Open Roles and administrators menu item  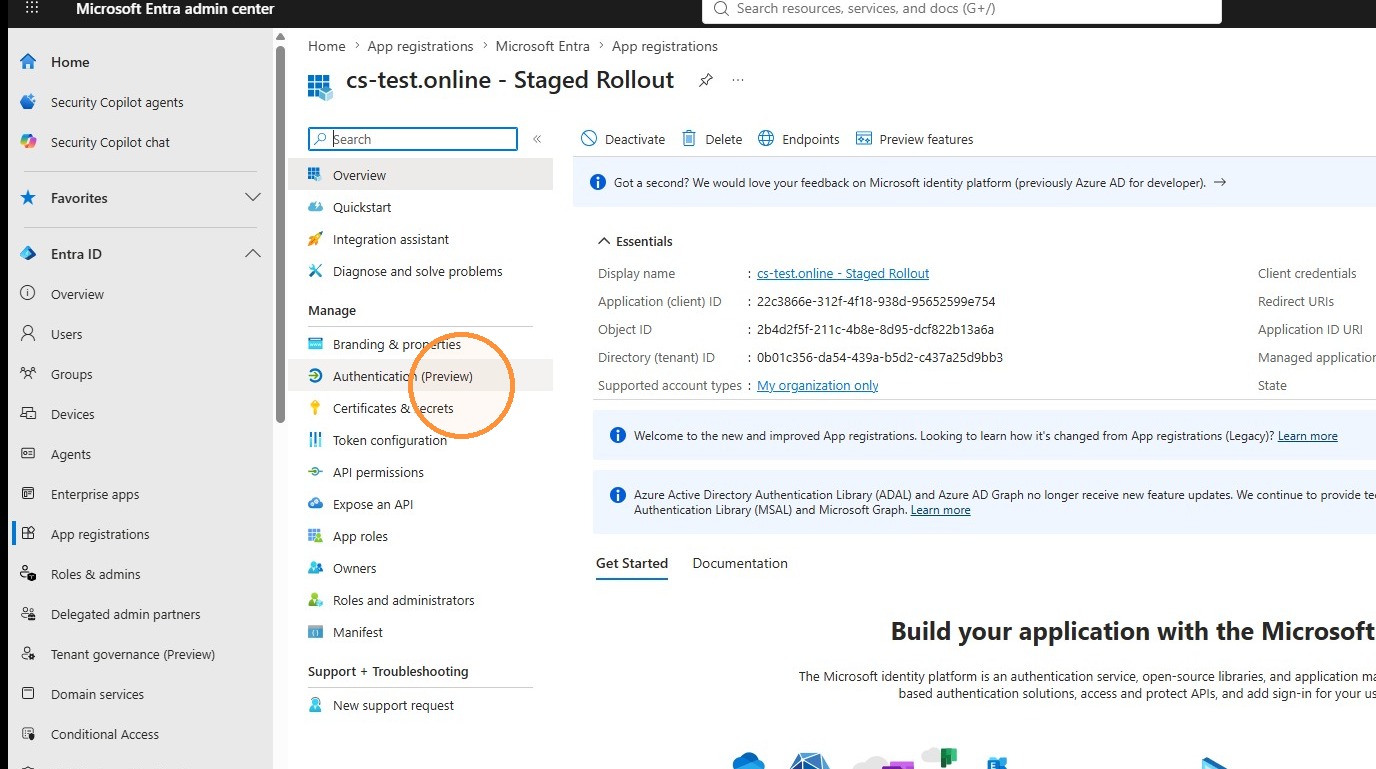click(420, 600)
